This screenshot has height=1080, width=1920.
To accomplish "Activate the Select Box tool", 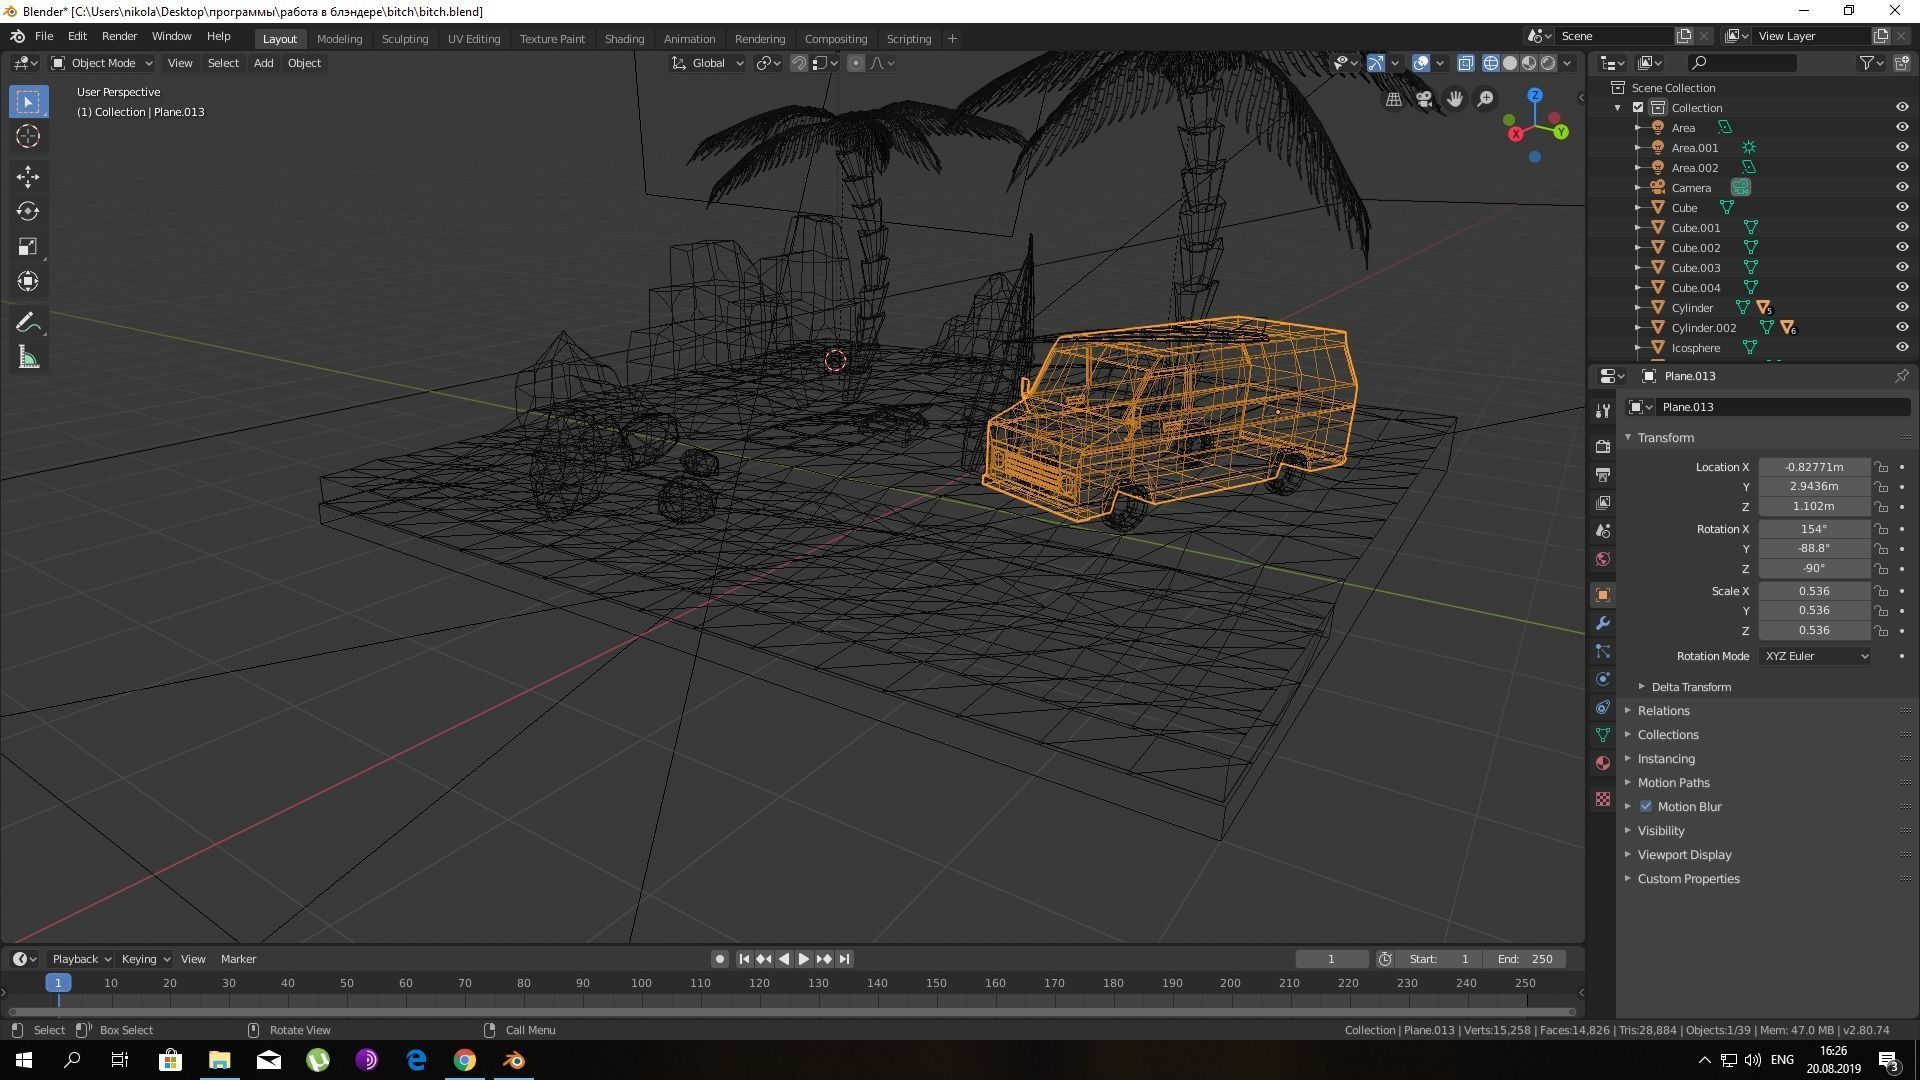I will (28, 102).
